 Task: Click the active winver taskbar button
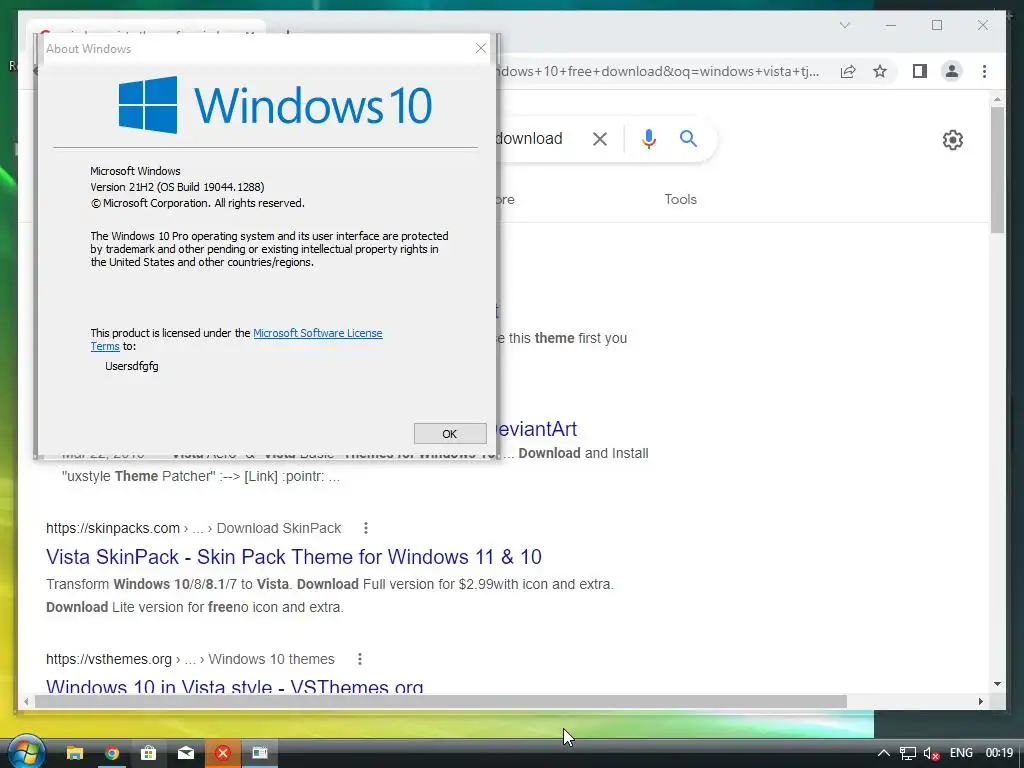(260, 753)
